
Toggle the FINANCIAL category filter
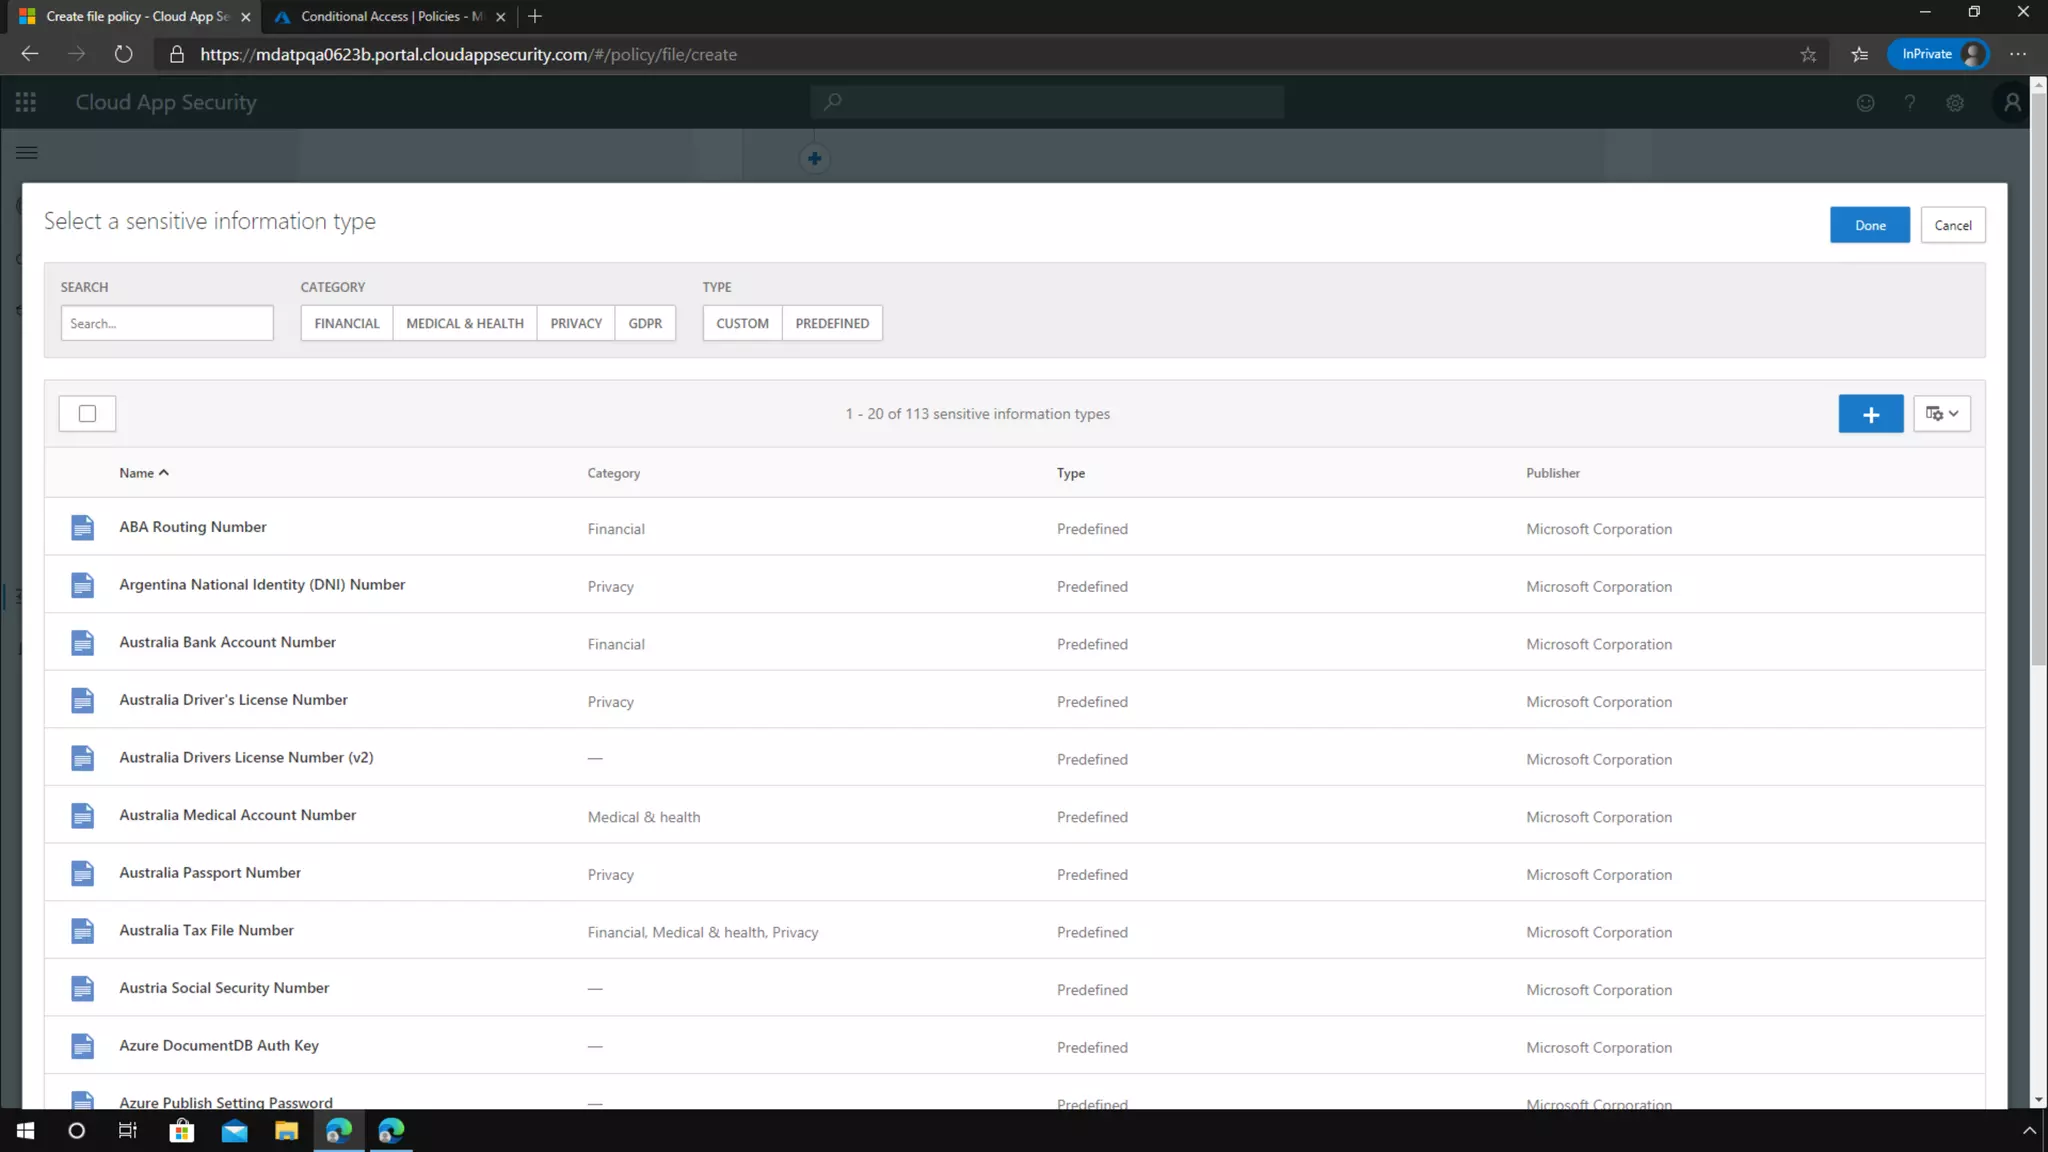click(346, 323)
